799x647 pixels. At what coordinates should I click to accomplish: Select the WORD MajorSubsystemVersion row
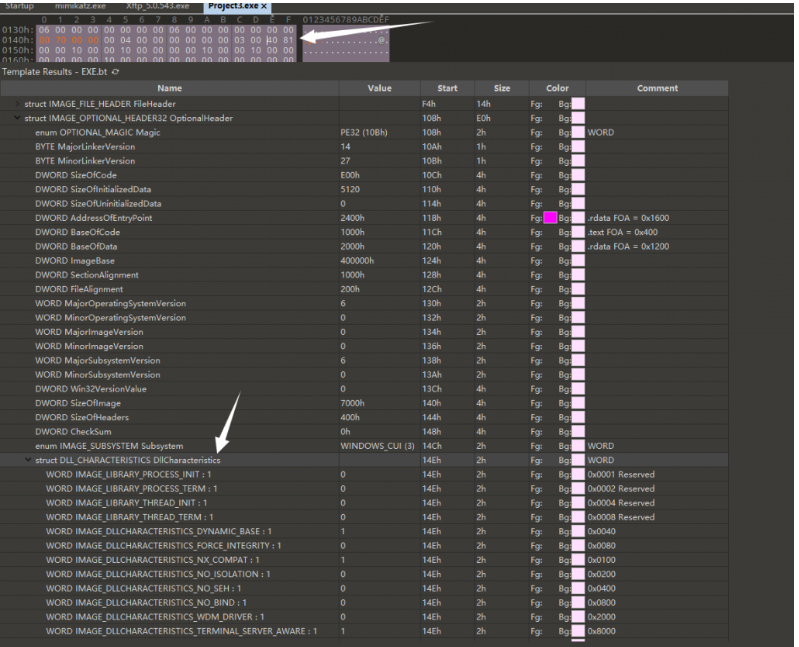(x=364, y=361)
